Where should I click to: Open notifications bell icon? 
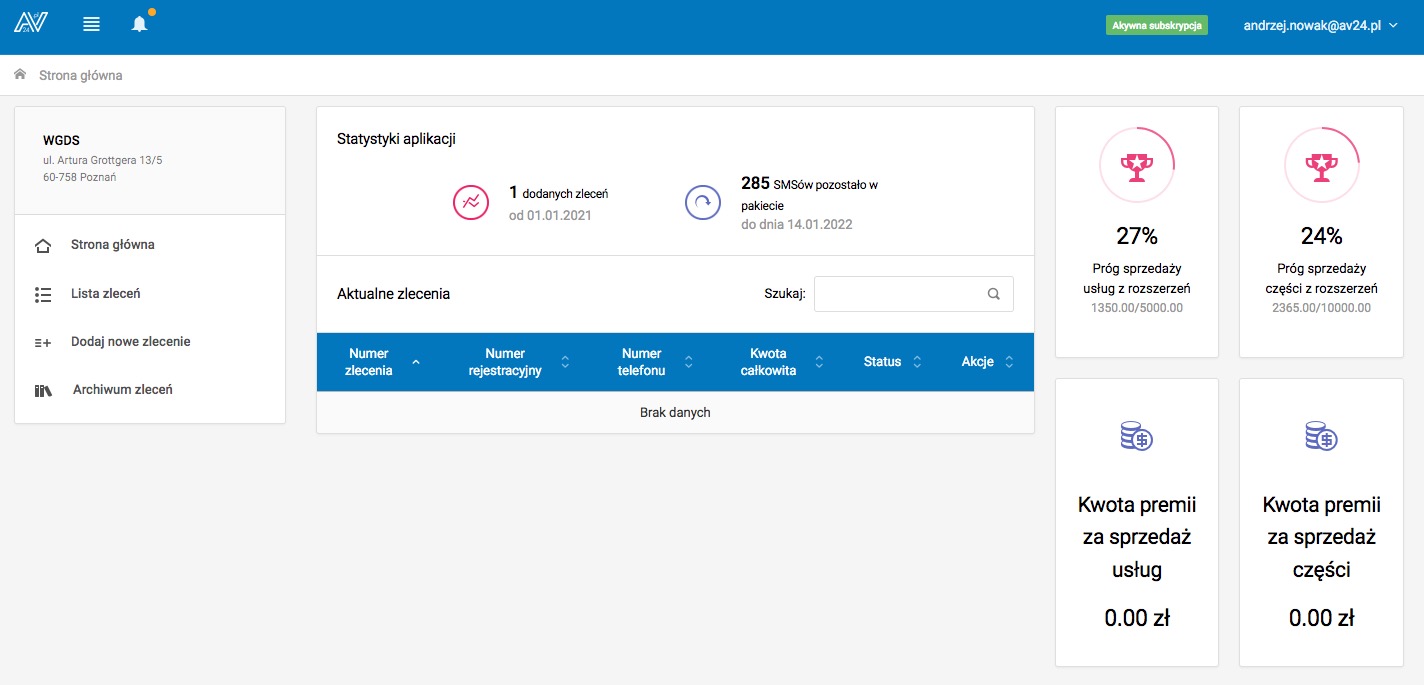point(140,24)
